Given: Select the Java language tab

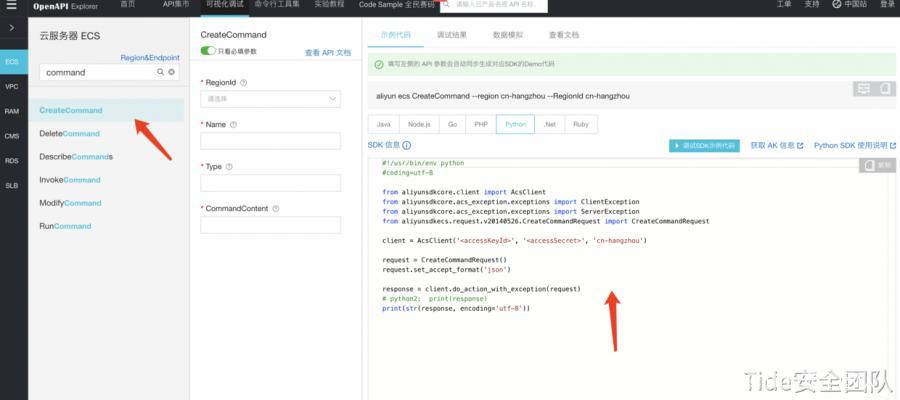Looking at the screenshot, I should tap(383, 124).
